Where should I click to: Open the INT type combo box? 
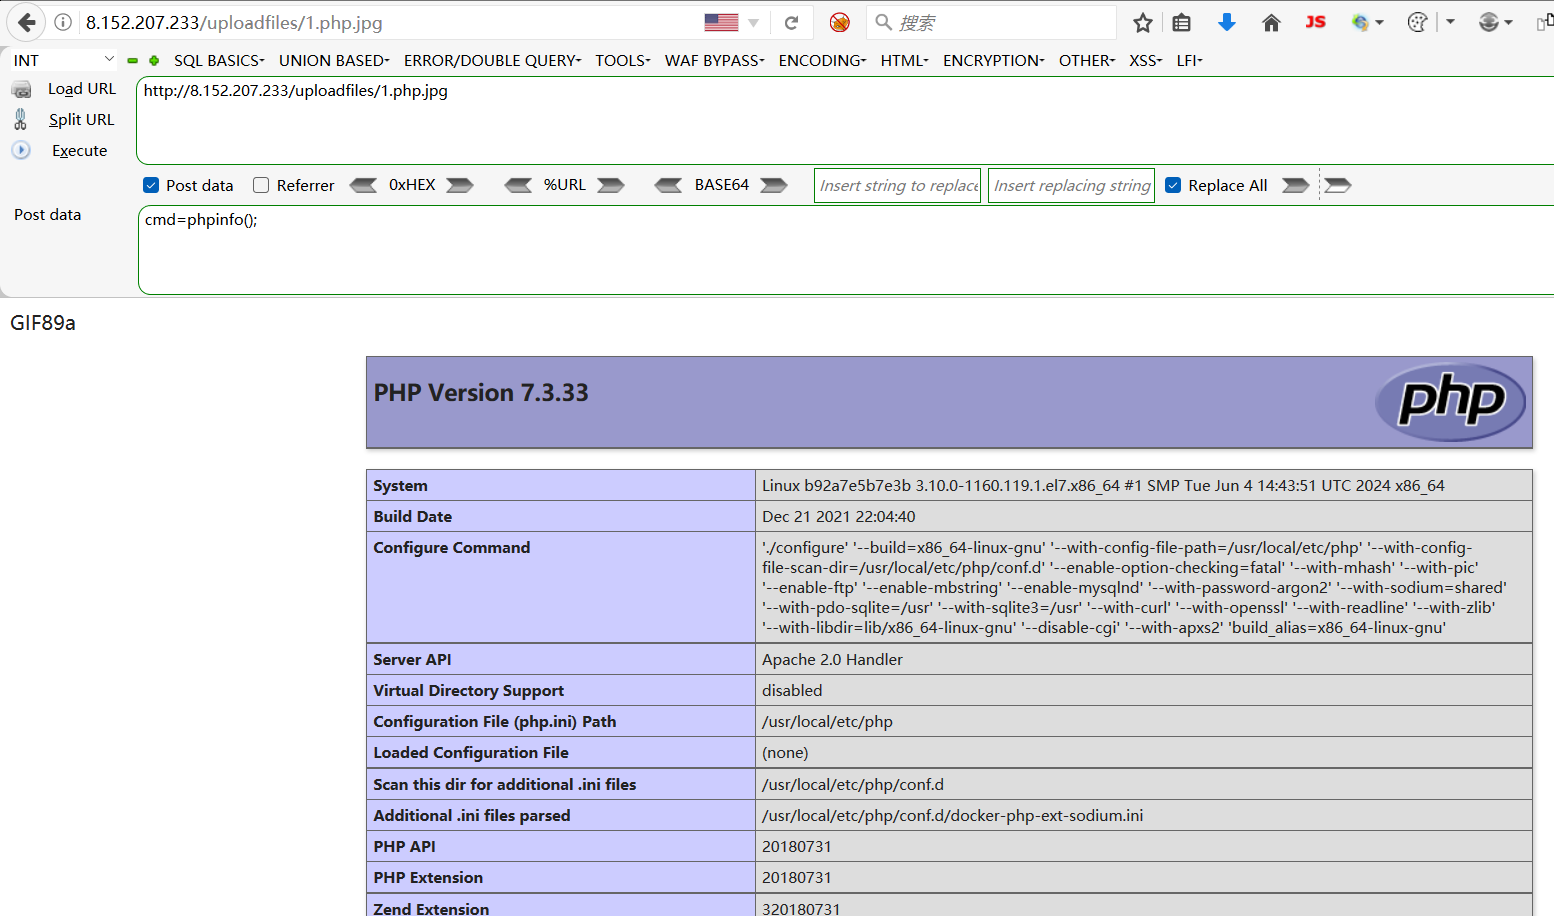64,60
